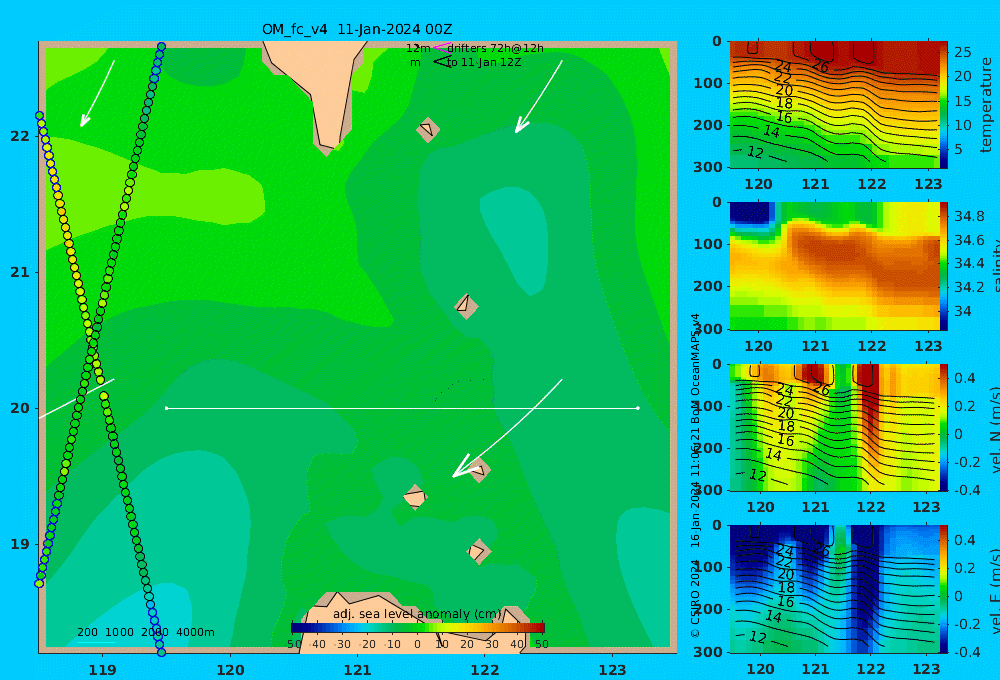Open the eastward velocity section plot
This screenshot has width=1000, height=680.
pos(834,589)
